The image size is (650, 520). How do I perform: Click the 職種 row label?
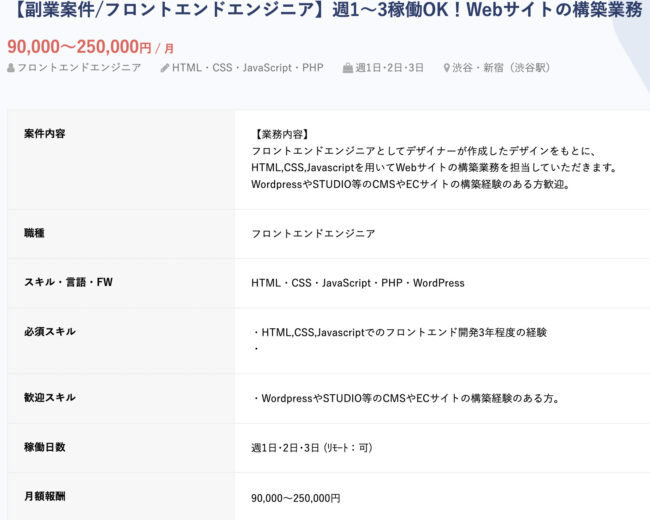(x=34, y=233)
